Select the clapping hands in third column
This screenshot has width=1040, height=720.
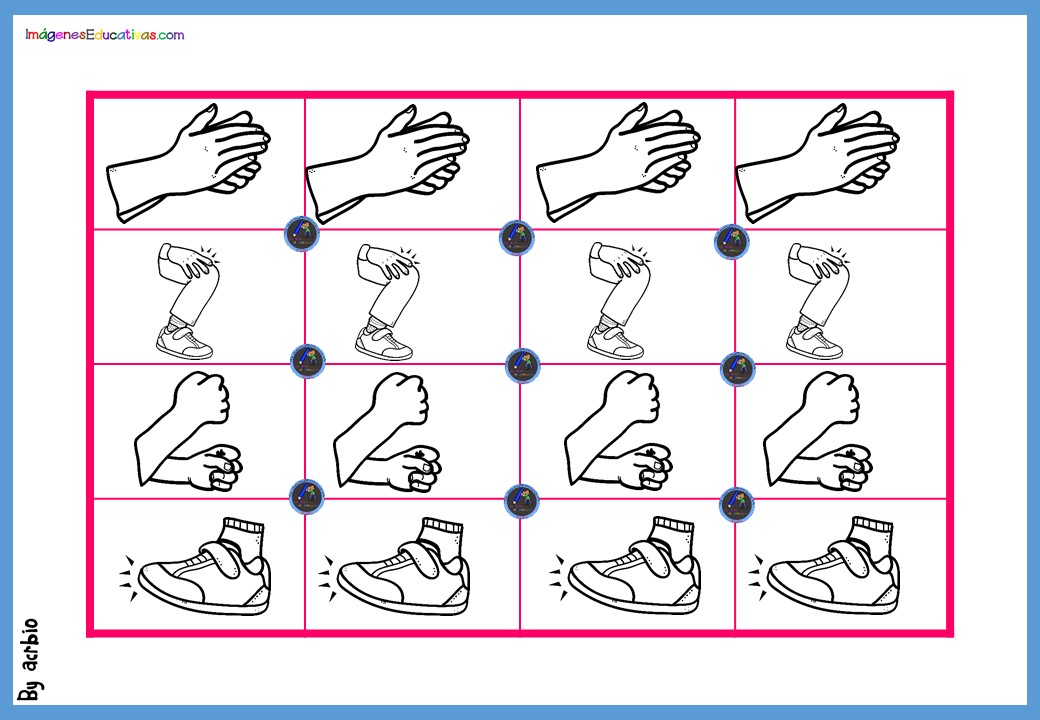[x=618, y=163]
